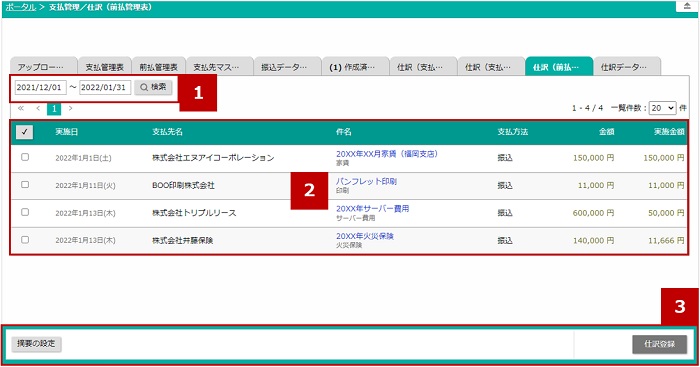700x367 pixels.
Task: Click the date 2022年1月11日(火)
Action: tap(85, 186)
